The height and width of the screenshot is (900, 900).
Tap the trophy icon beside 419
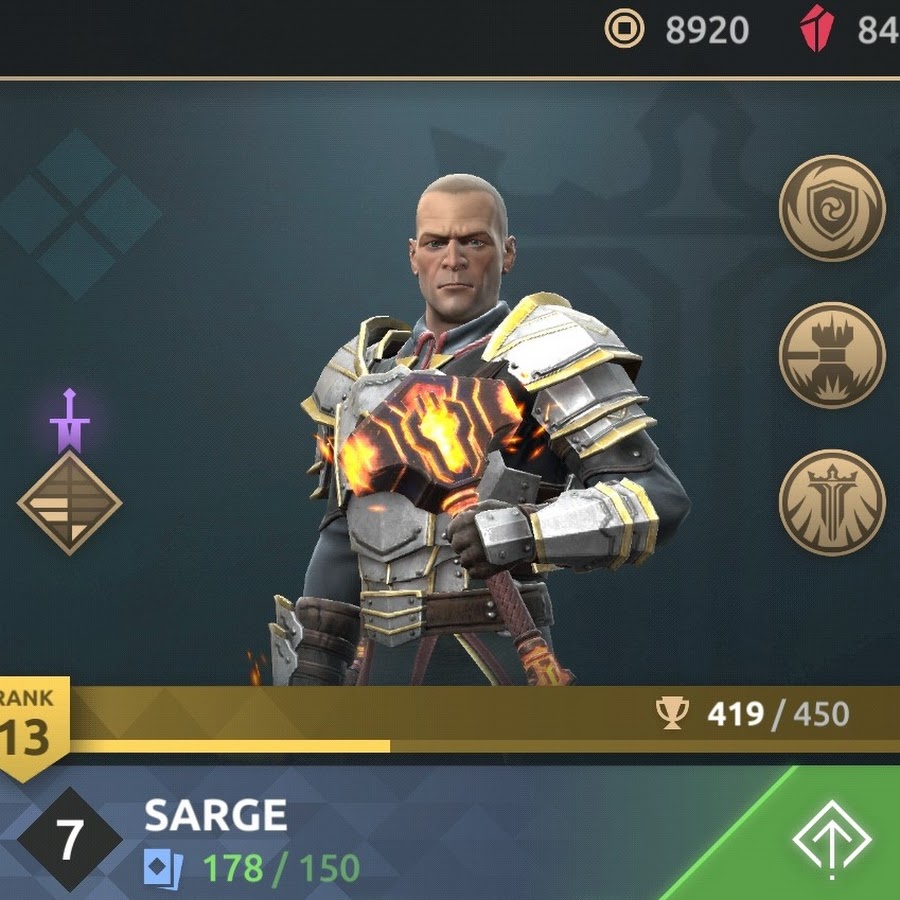click(672, 713)
